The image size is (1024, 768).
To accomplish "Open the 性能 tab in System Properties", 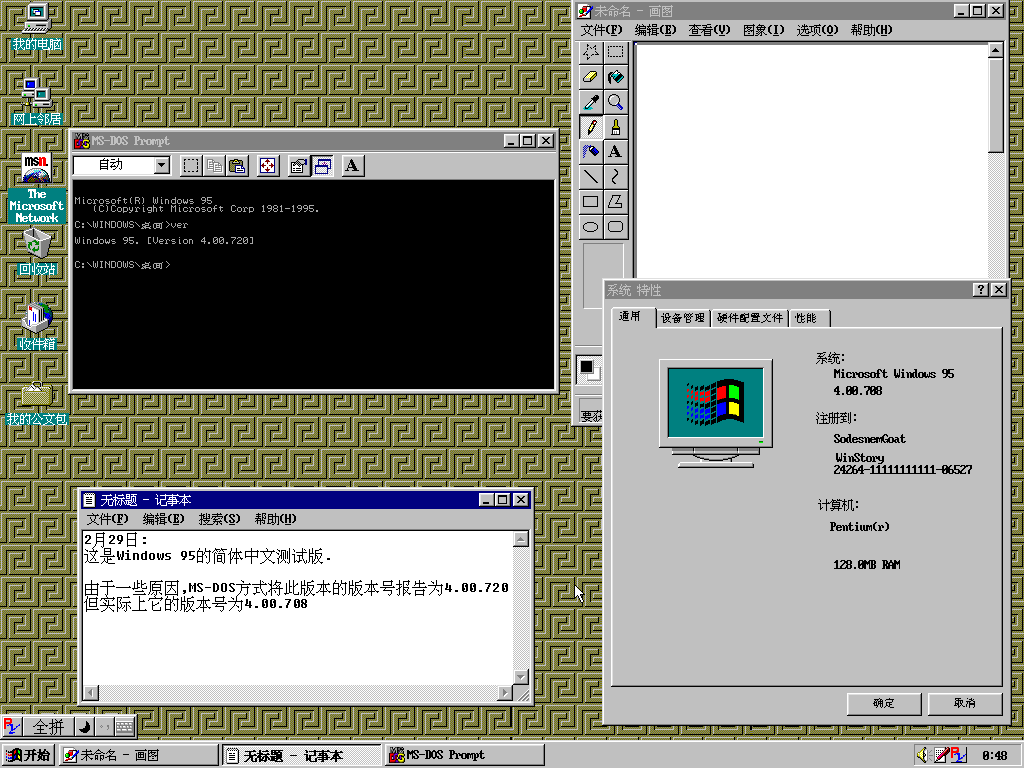I will coord(806,318).
